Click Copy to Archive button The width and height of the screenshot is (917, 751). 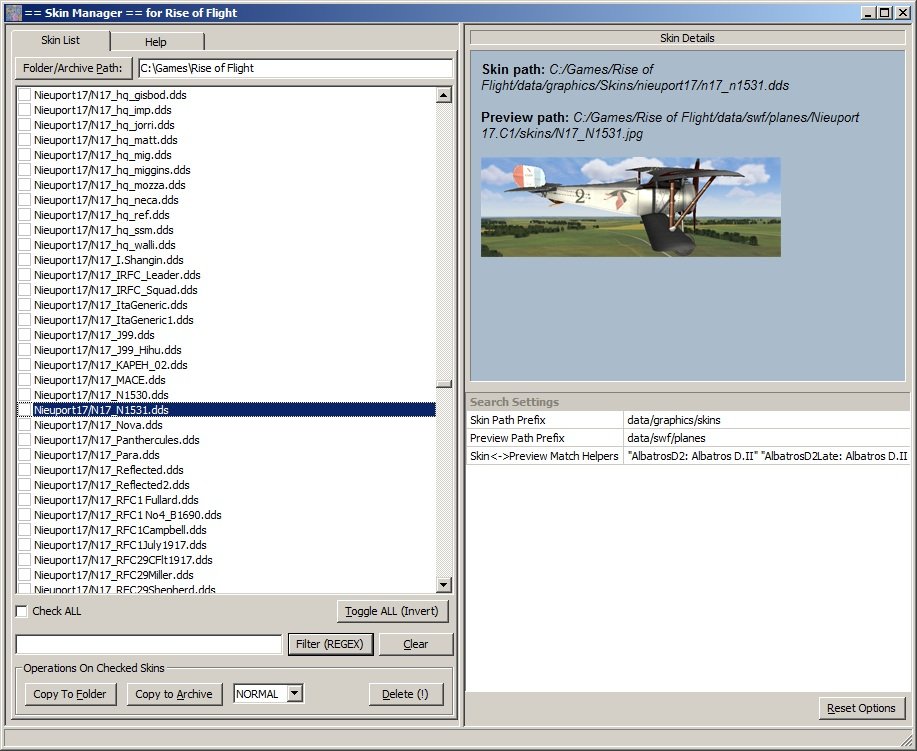[x=174, y=694]
